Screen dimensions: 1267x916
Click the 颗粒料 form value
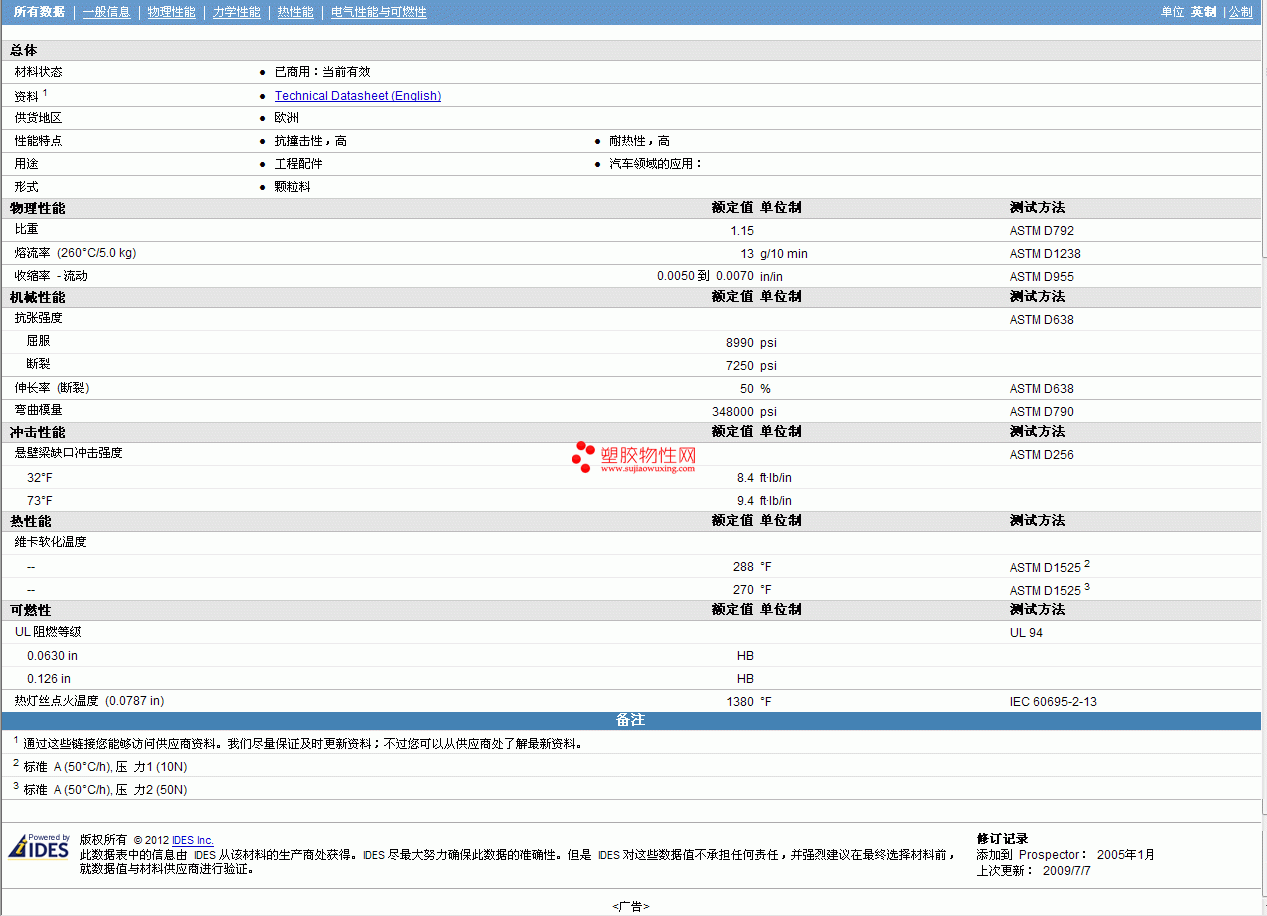(293, 187)
